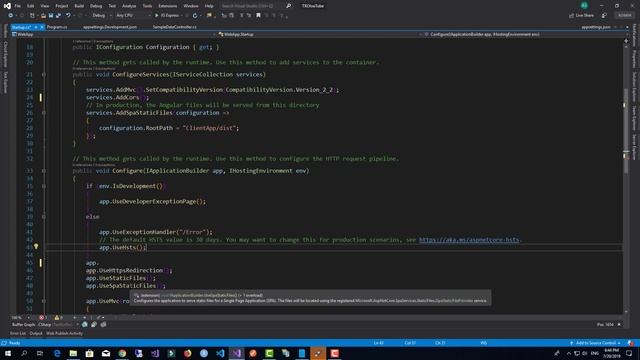Open Task View on taskbar

point(40,353)
